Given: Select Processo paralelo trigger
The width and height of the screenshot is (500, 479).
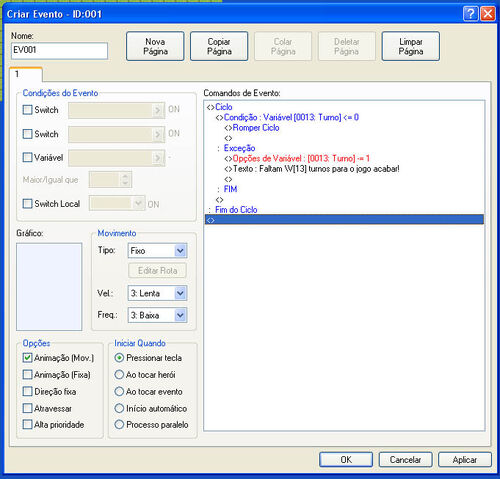Looking at the screenshot, I should click(x=119, y=424).
